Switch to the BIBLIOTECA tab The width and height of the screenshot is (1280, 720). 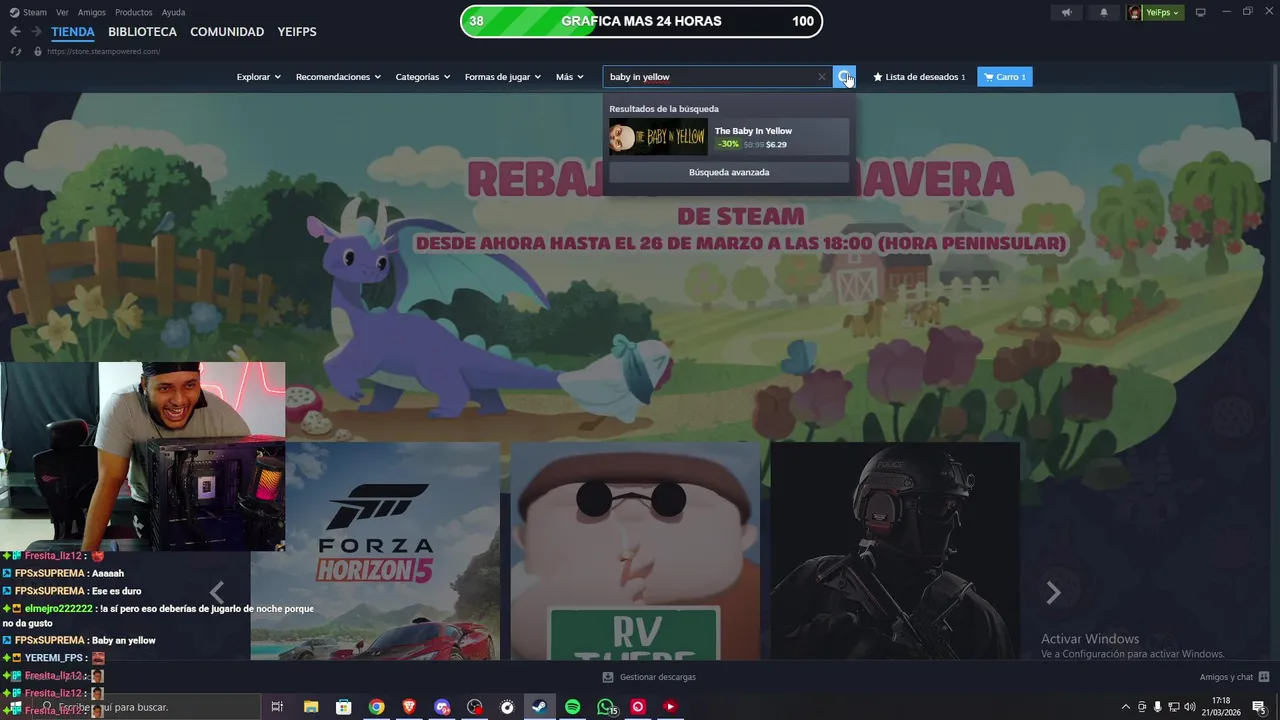click(142, 32)
